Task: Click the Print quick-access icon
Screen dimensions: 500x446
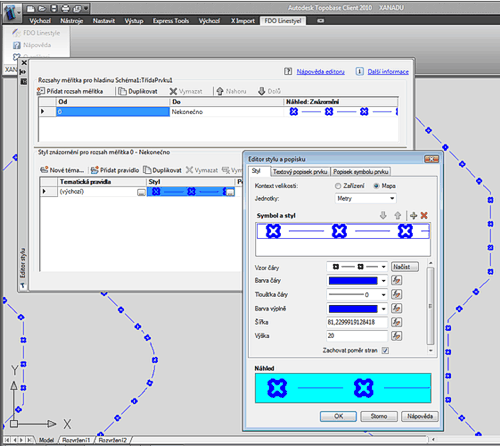Action: coord(65,8)
